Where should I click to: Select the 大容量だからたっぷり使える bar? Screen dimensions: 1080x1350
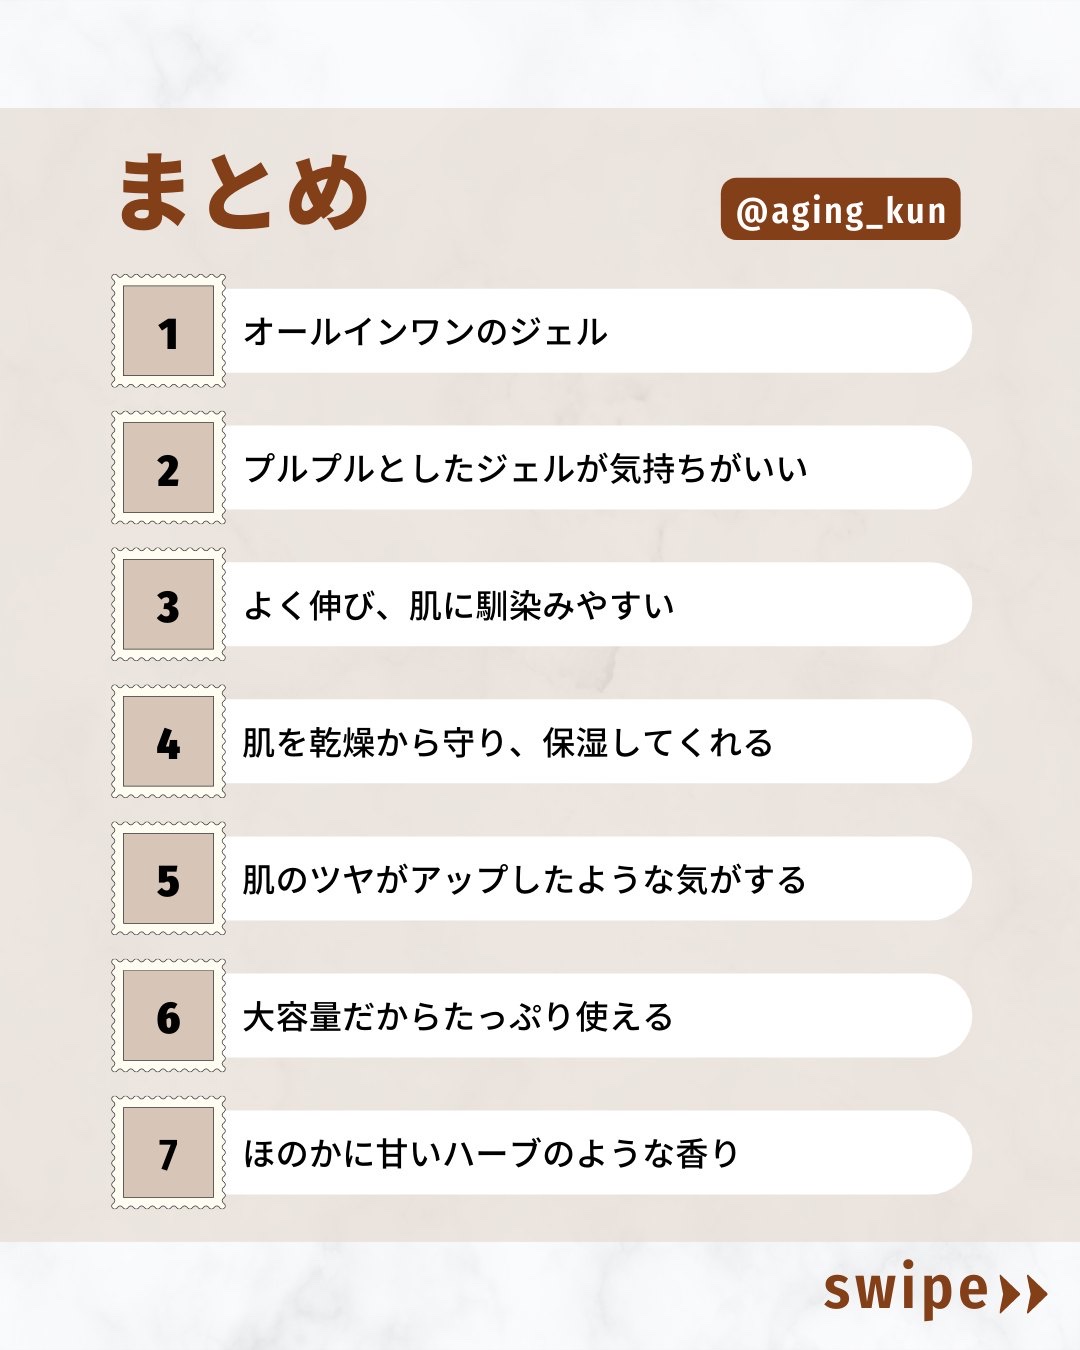point(596,1016)
